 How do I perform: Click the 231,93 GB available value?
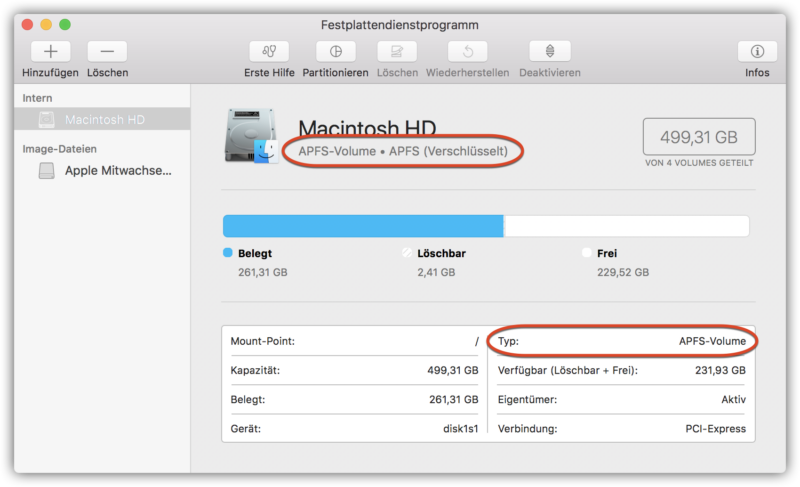click(x=720, y=370)
